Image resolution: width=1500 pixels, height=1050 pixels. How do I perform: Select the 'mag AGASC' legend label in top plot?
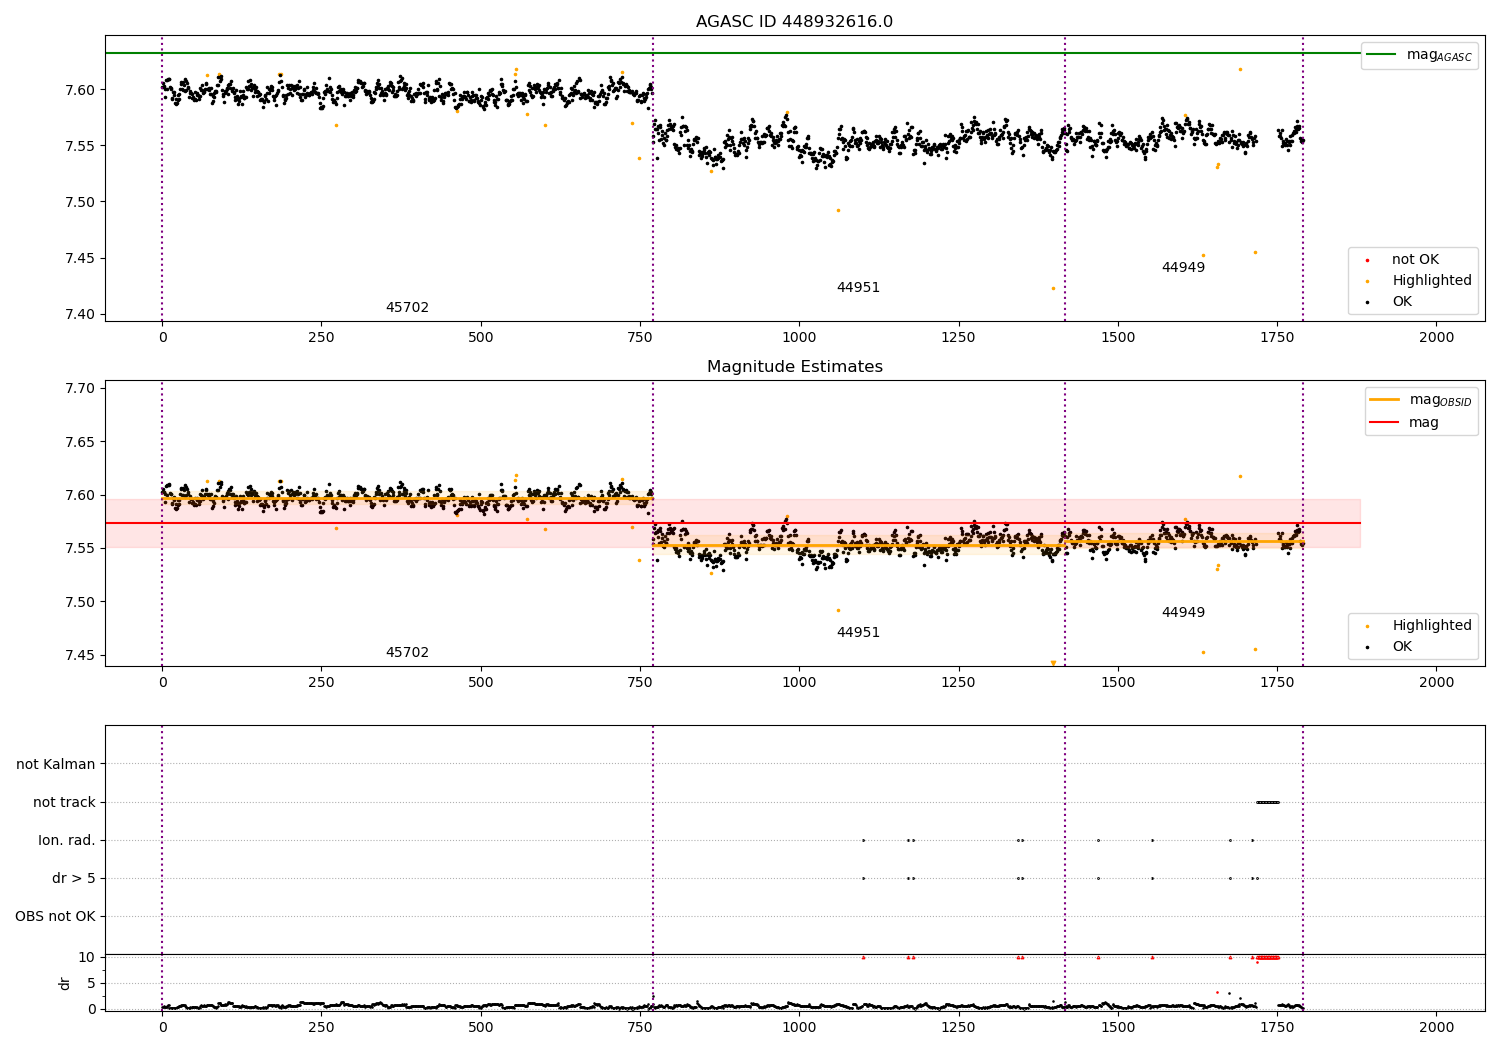point(1439,55)
